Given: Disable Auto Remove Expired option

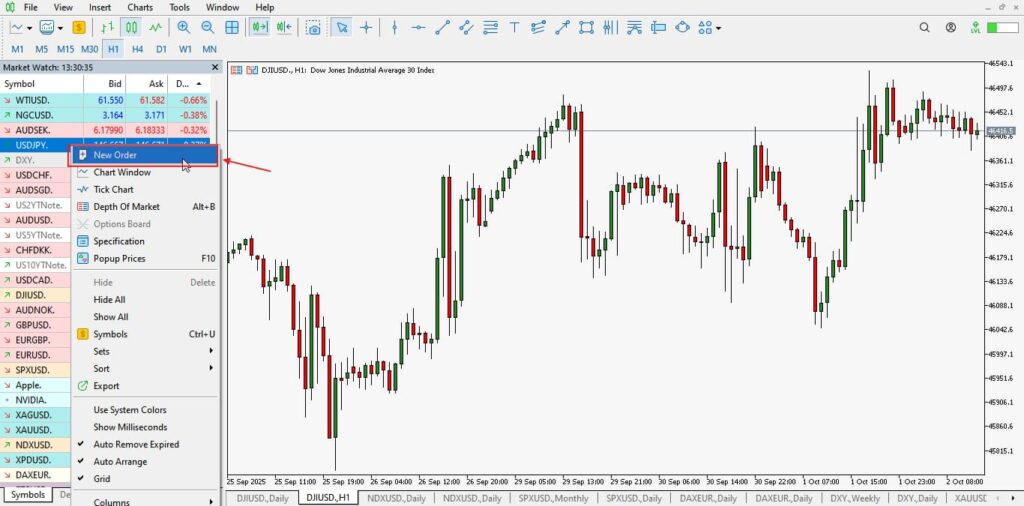Looking at the screenshot, I should (136, 444).
